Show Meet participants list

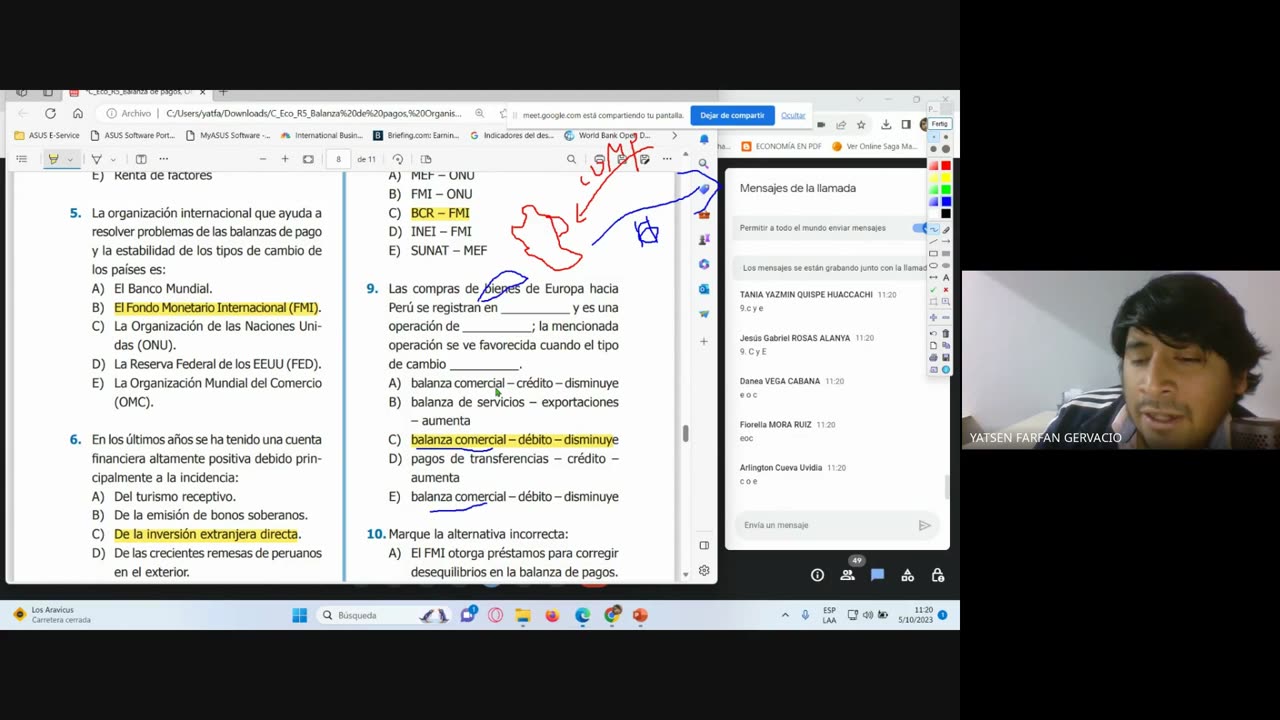(847, 575)
